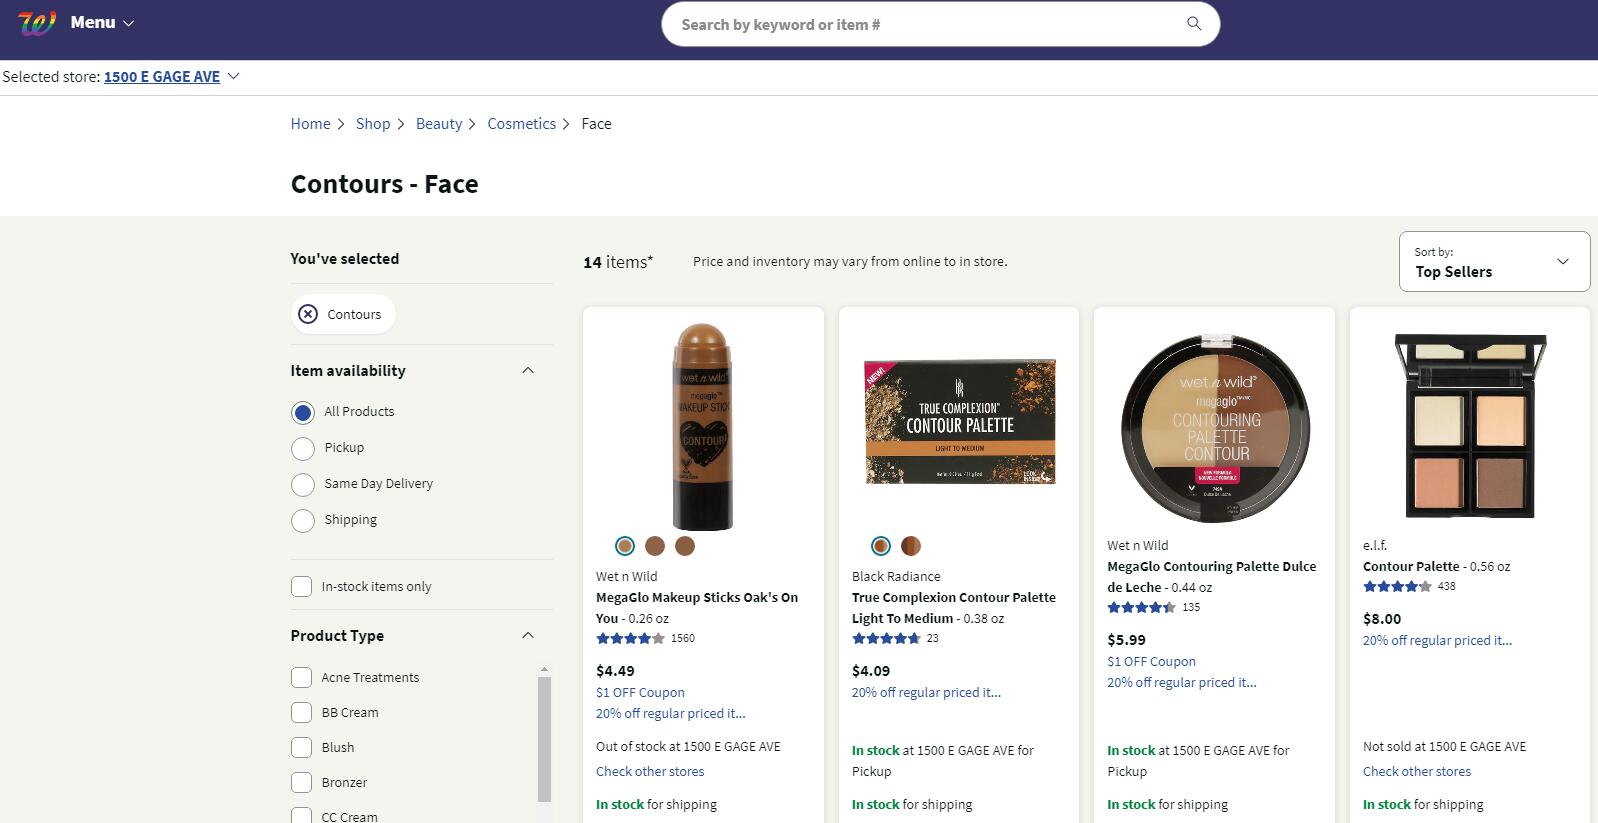Choose the first color swatch for MegaGlo Makeup Sticks
The image size is (1598, 823).
click(x=625, y=546)
